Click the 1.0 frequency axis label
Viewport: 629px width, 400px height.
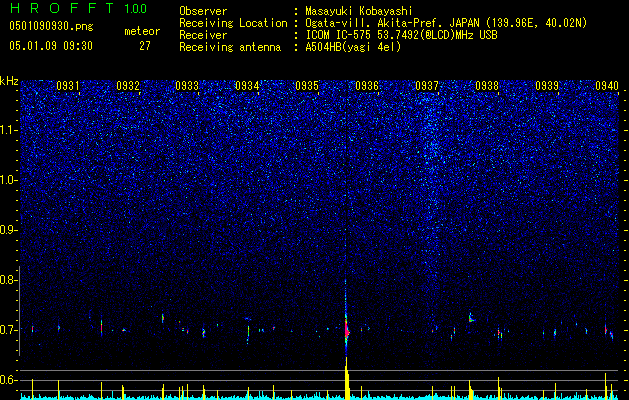coord(8,180)
